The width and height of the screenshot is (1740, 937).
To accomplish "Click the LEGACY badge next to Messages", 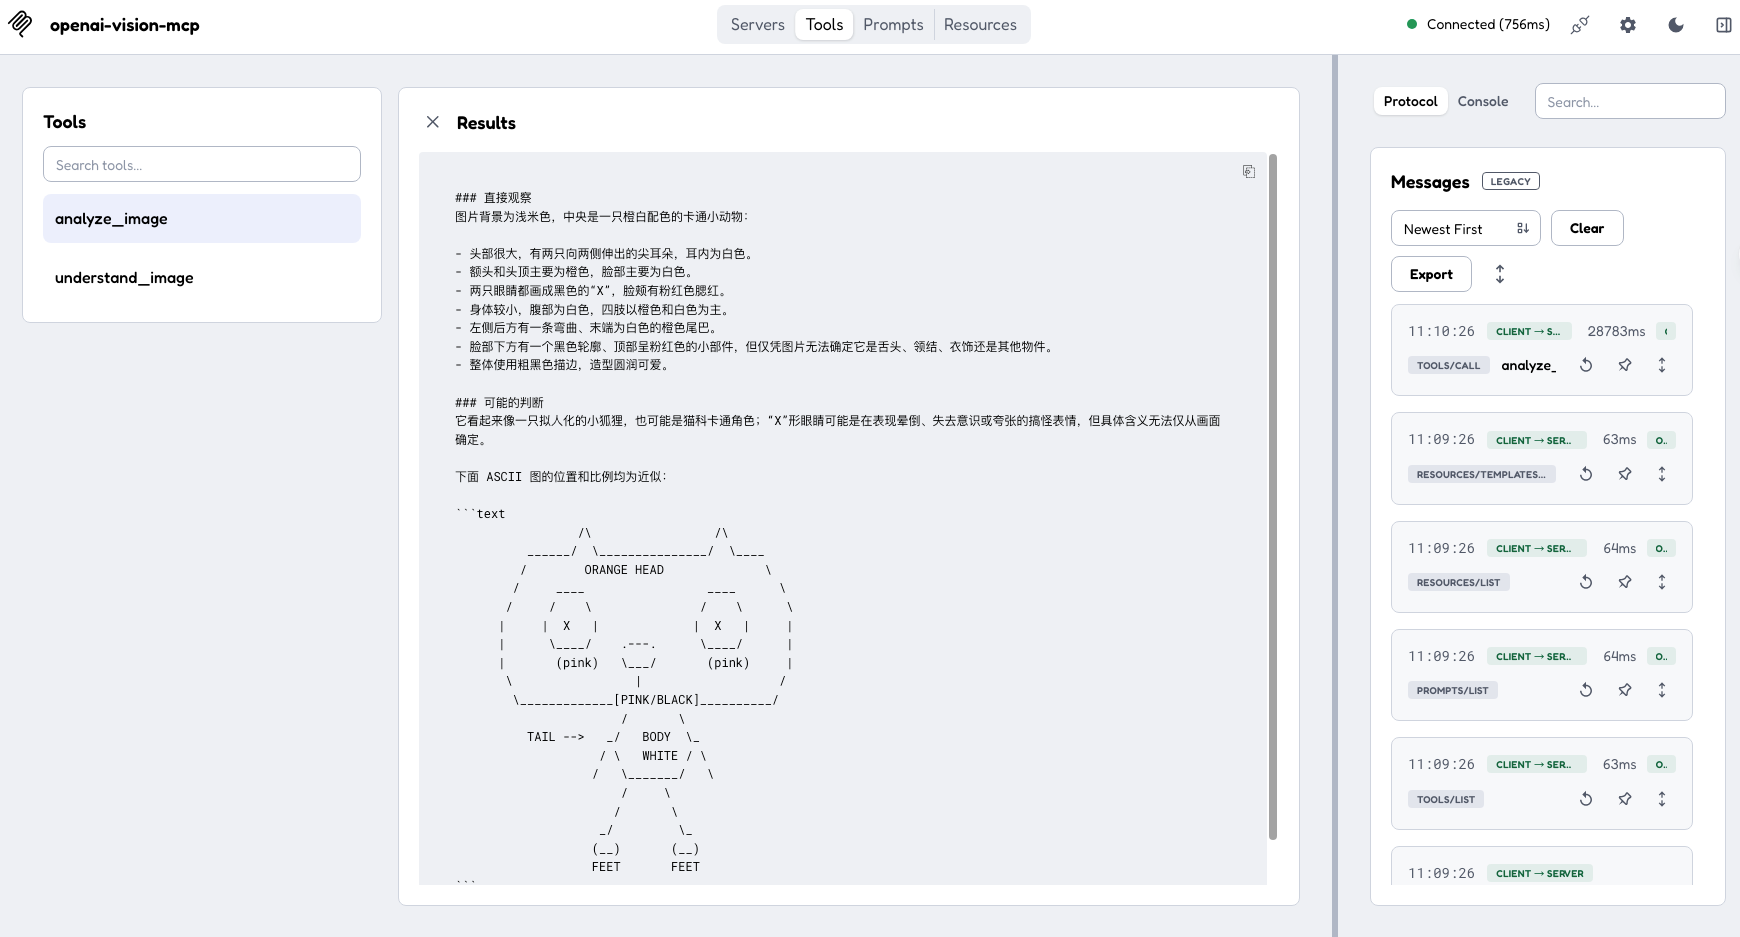I will click(x=1510, y=181).
